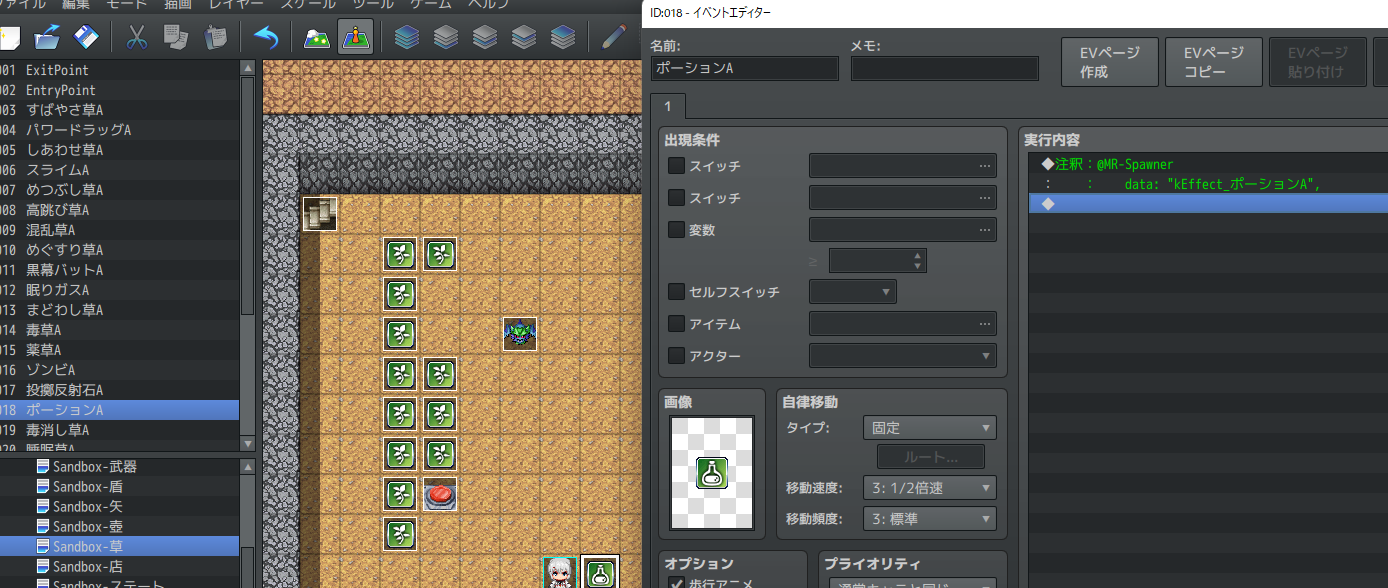Select event page tab 1
Screen dimensions: 1388x588
[668, 107]
